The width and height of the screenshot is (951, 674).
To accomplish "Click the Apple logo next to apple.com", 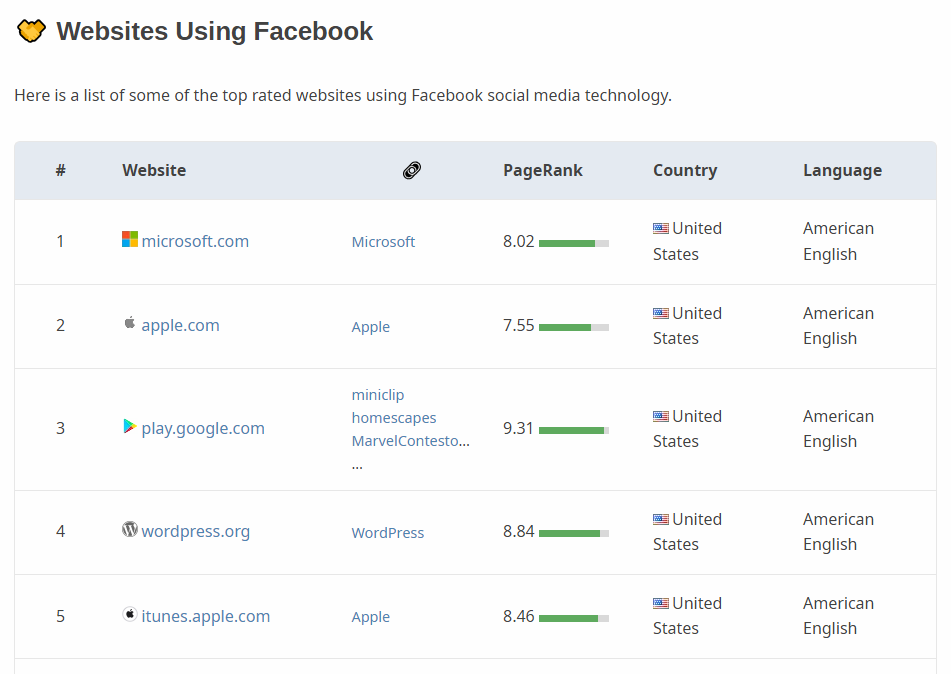I will [129, 324].
